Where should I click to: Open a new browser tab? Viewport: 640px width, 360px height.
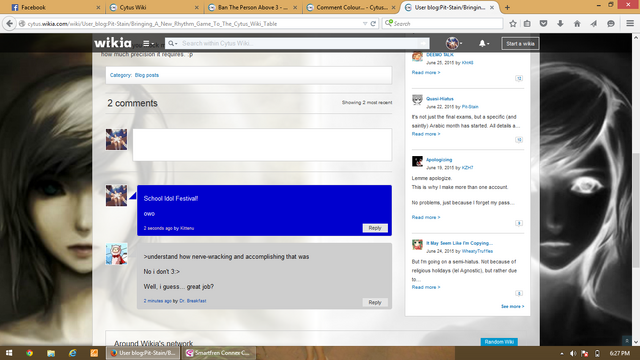point(507,7)
